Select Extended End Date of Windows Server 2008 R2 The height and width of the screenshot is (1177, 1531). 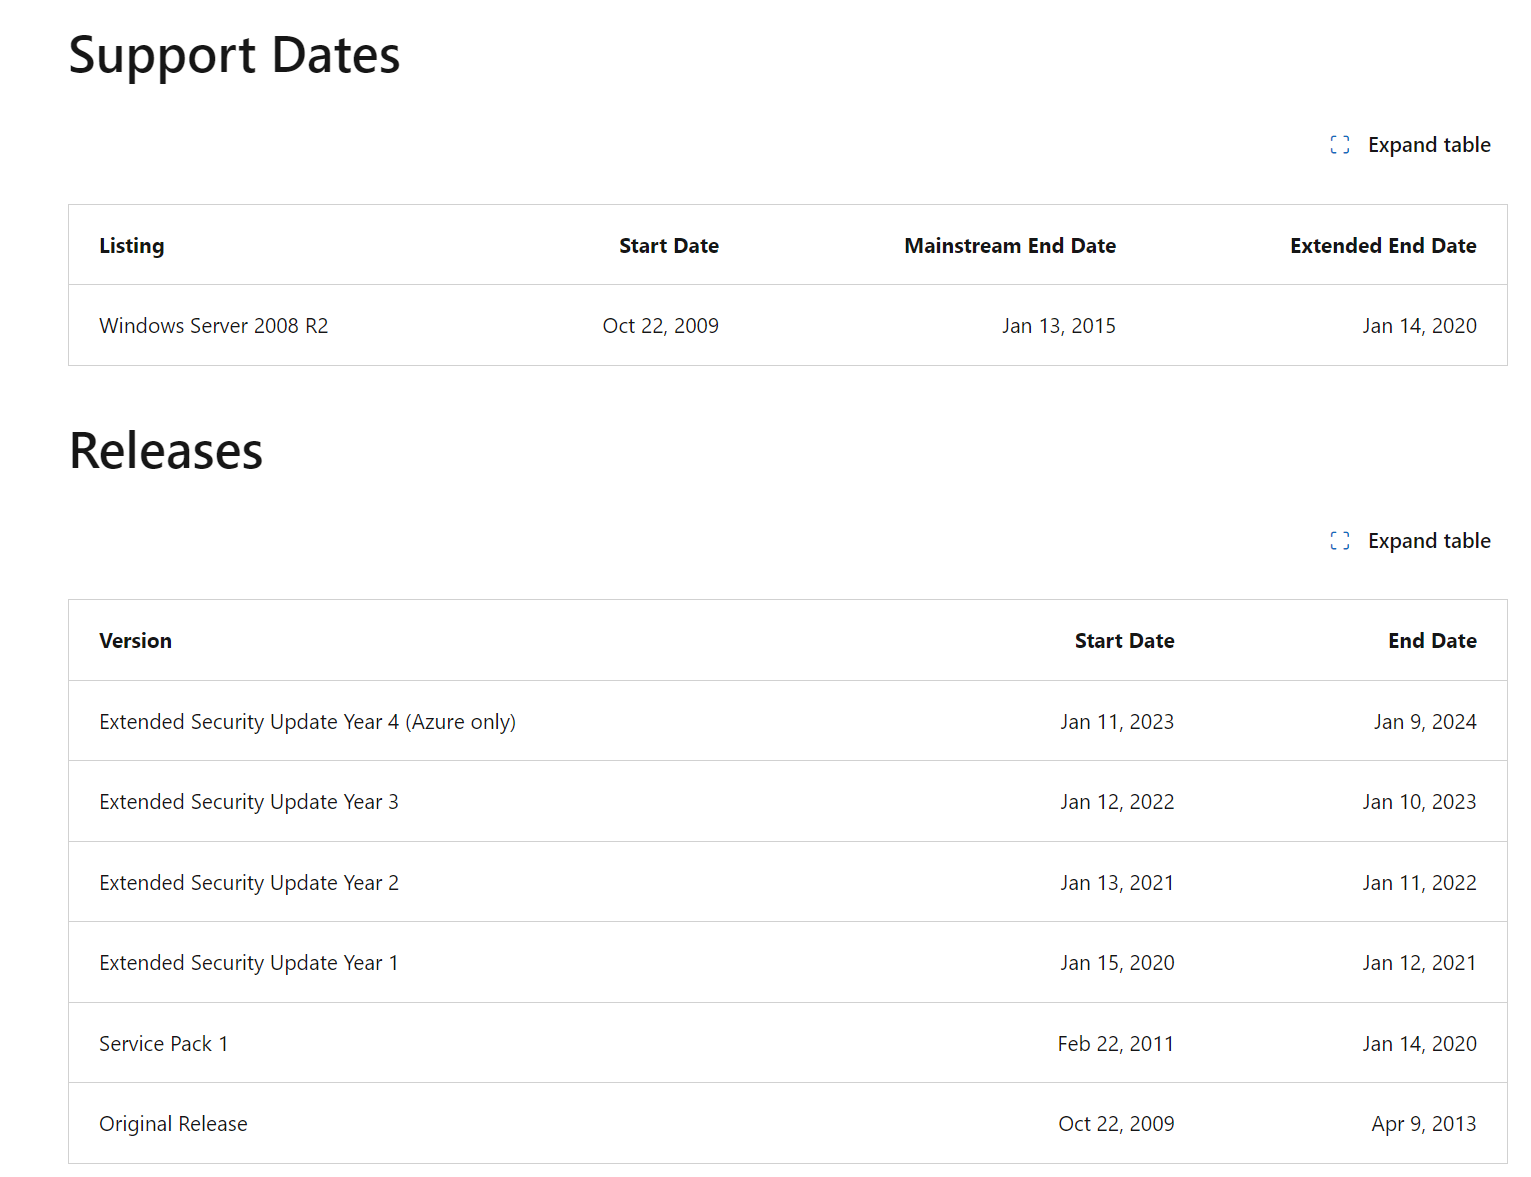pyautogui.click(x=1419, y=326)
